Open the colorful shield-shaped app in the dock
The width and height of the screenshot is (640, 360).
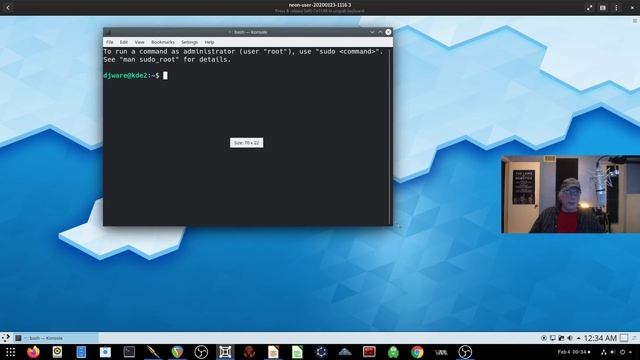[177, 352]
